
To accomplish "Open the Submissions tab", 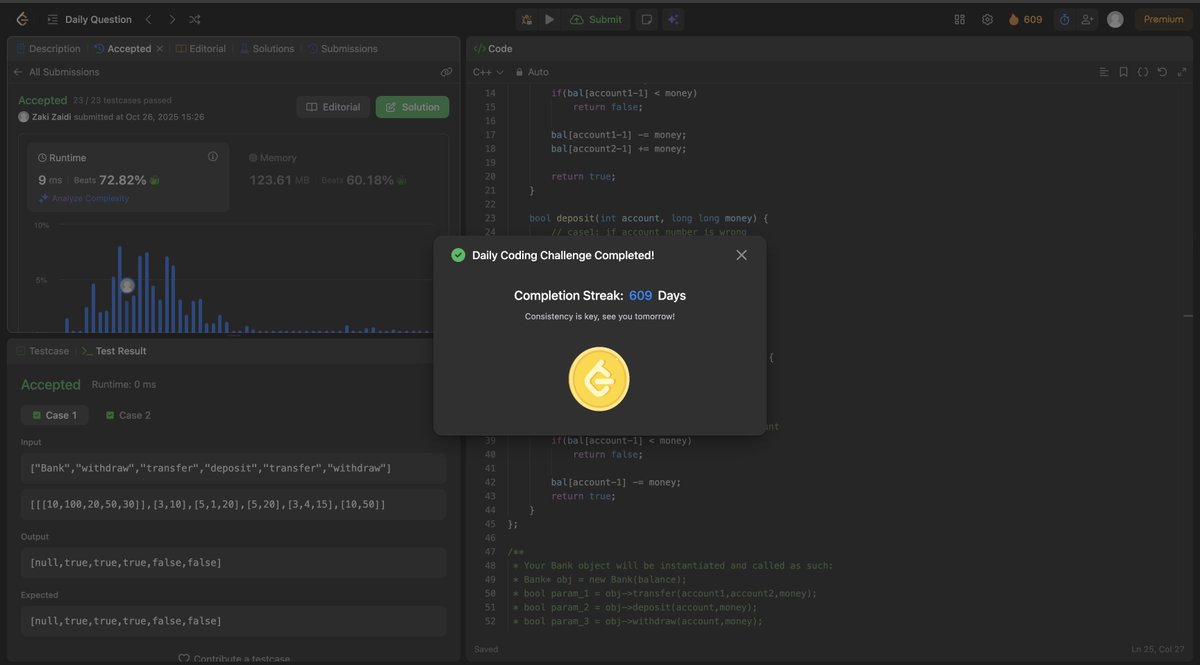I will 349,47.
